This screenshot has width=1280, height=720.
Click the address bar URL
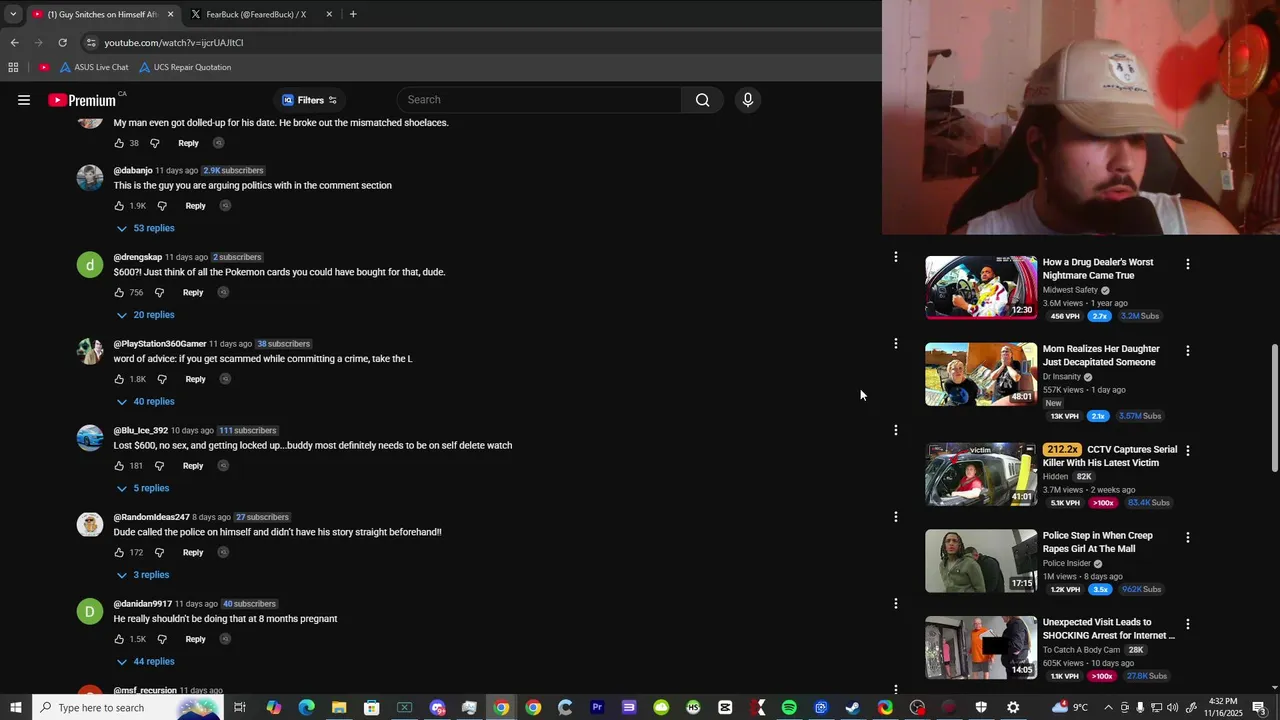click(174, 43)
